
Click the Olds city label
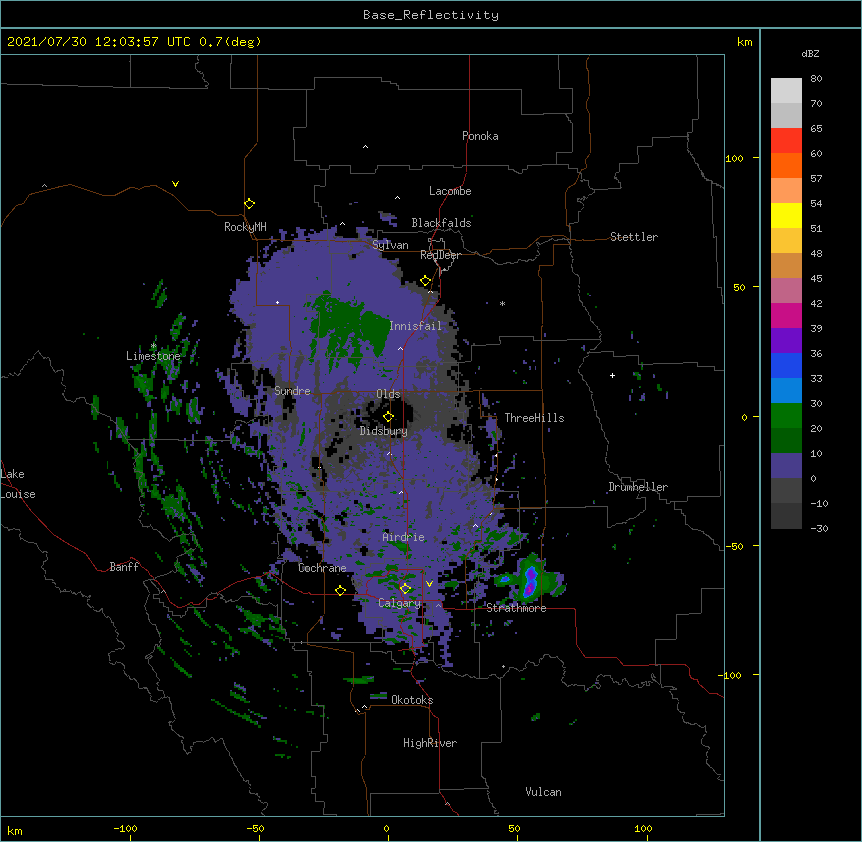388,394
